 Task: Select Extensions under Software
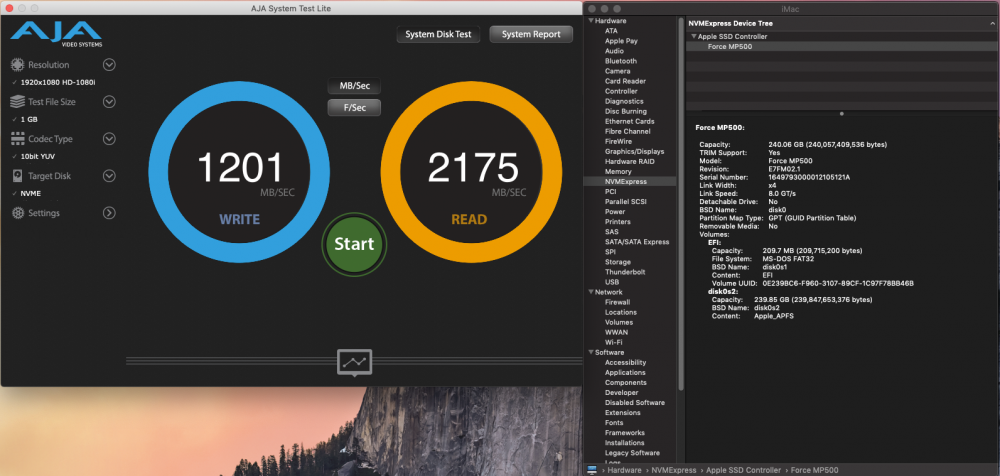tap(623, 413)
